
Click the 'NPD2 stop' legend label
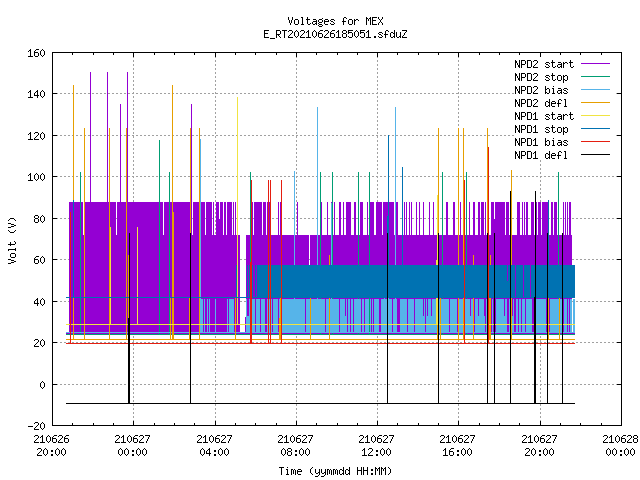541,77
